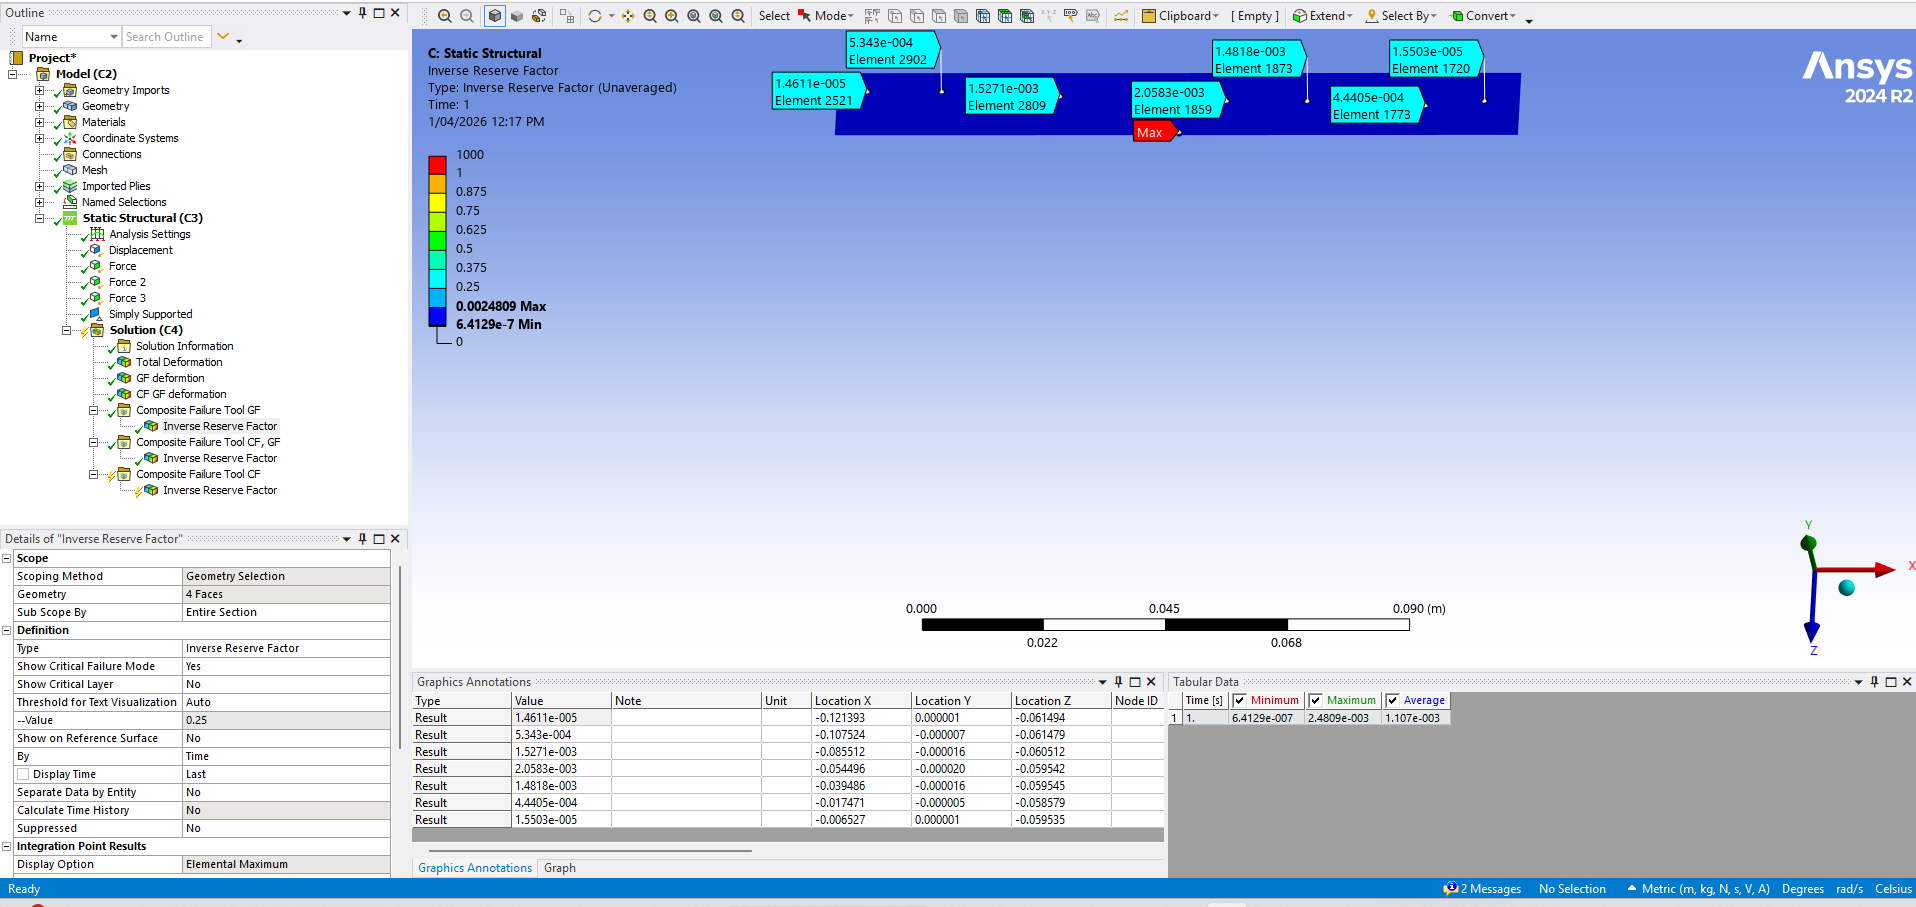Collapse the Scope section in Details
The width and height of the screenshot is (1916, 907).
pos(7,558)
